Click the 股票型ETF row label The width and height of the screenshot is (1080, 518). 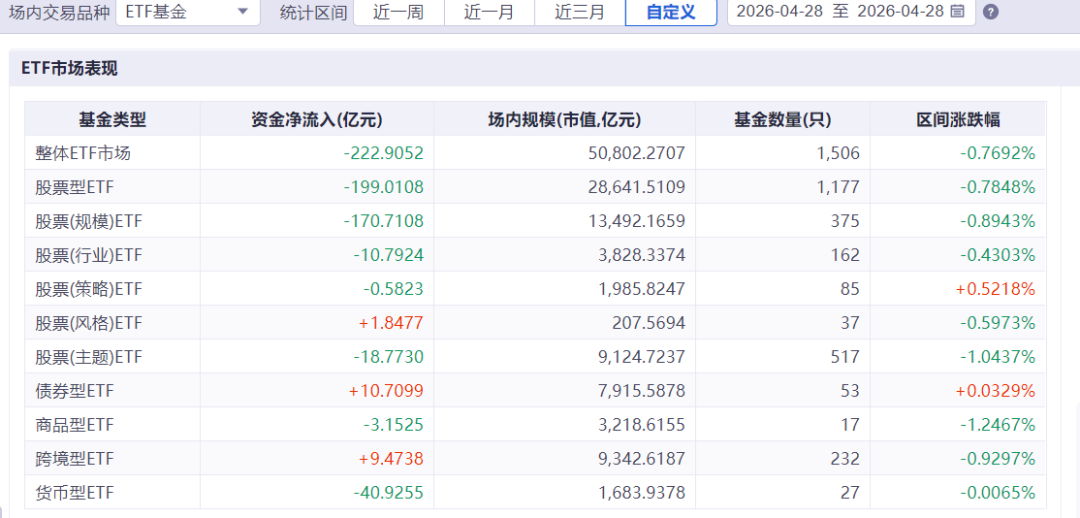point(74,187)
